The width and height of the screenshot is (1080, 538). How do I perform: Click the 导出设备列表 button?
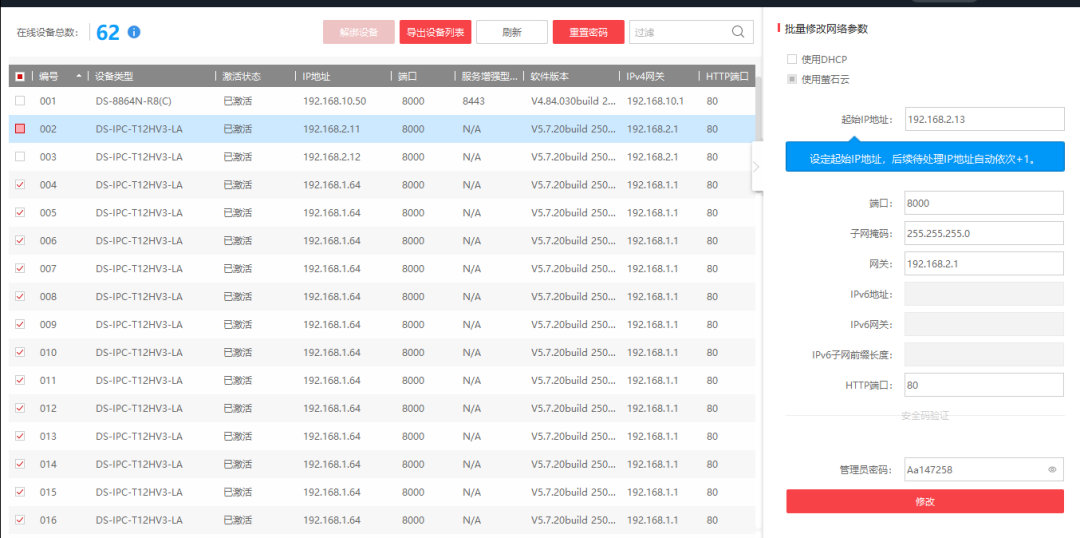pos(435,32)
